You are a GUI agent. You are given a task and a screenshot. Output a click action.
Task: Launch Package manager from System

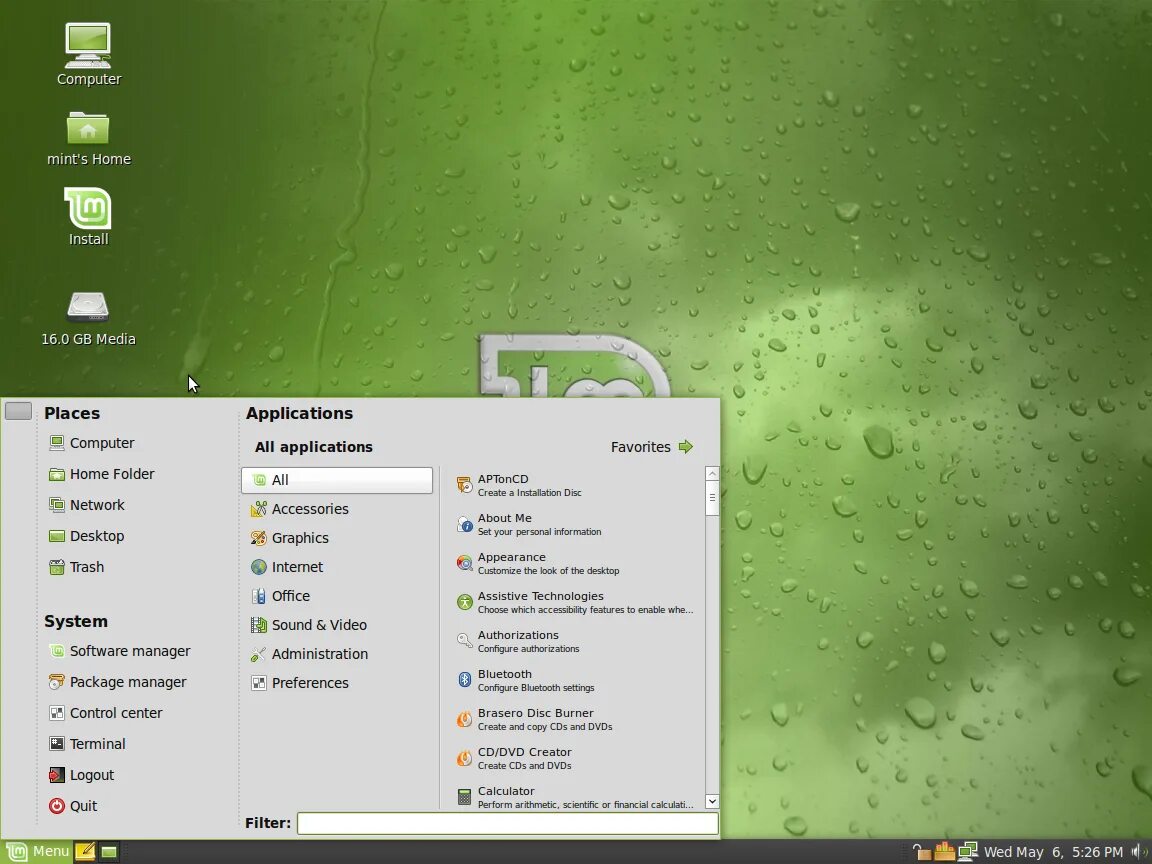coord(118,682)
